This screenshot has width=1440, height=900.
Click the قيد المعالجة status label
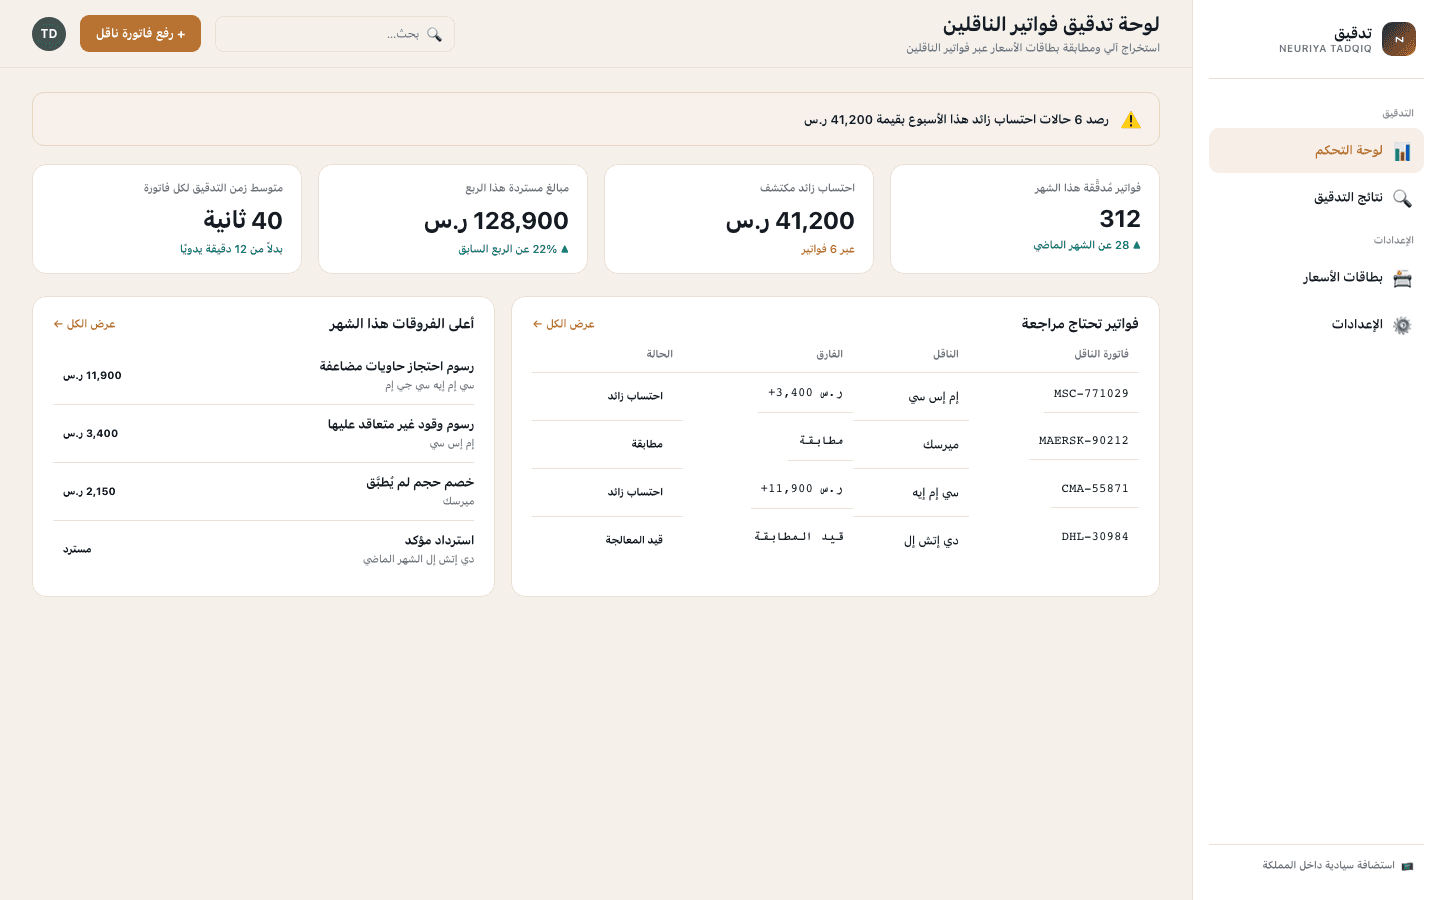[634, 540]
